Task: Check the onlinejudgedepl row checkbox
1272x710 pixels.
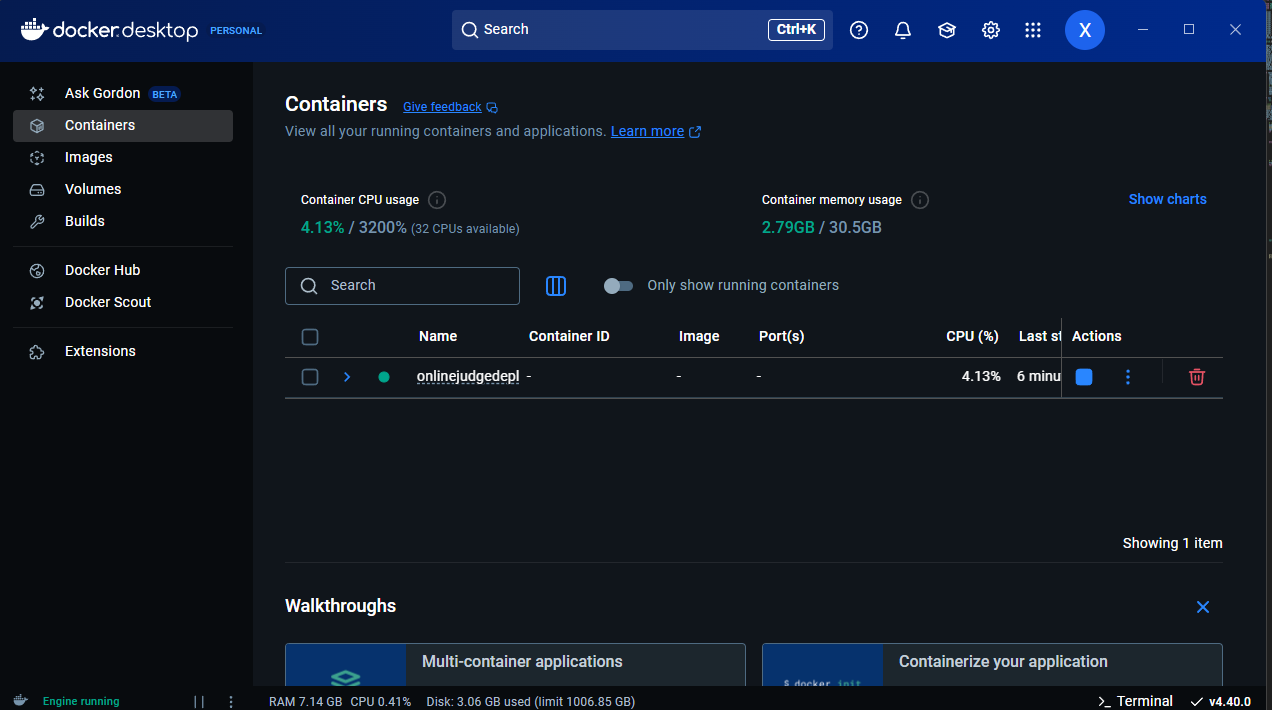Action: pyautogui.click(x=310, y=377)
